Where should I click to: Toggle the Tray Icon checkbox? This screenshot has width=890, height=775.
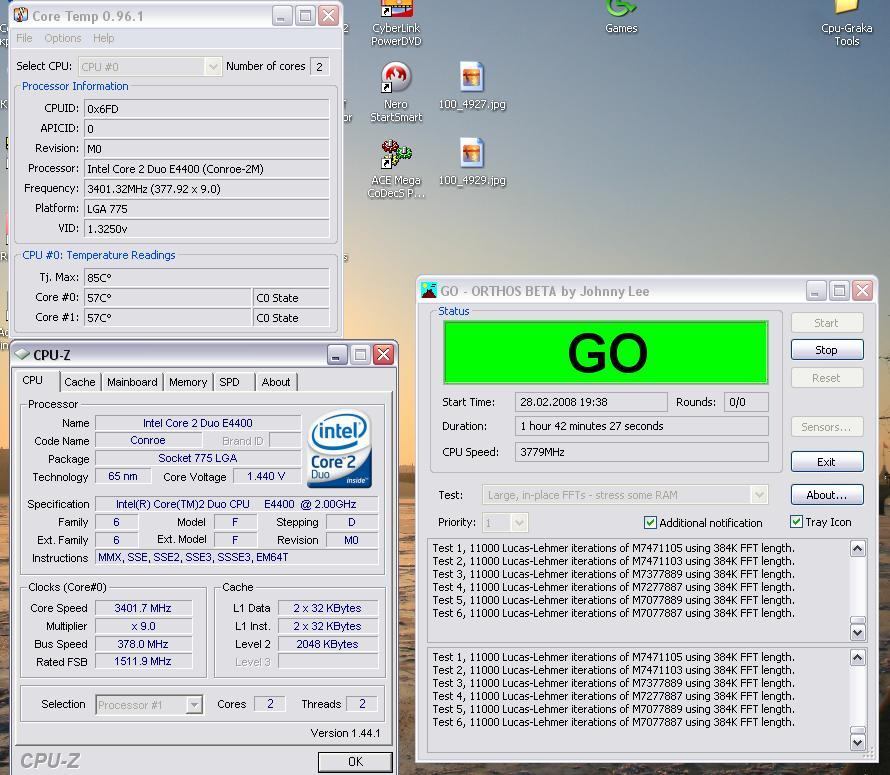click(x=796, y=521)
